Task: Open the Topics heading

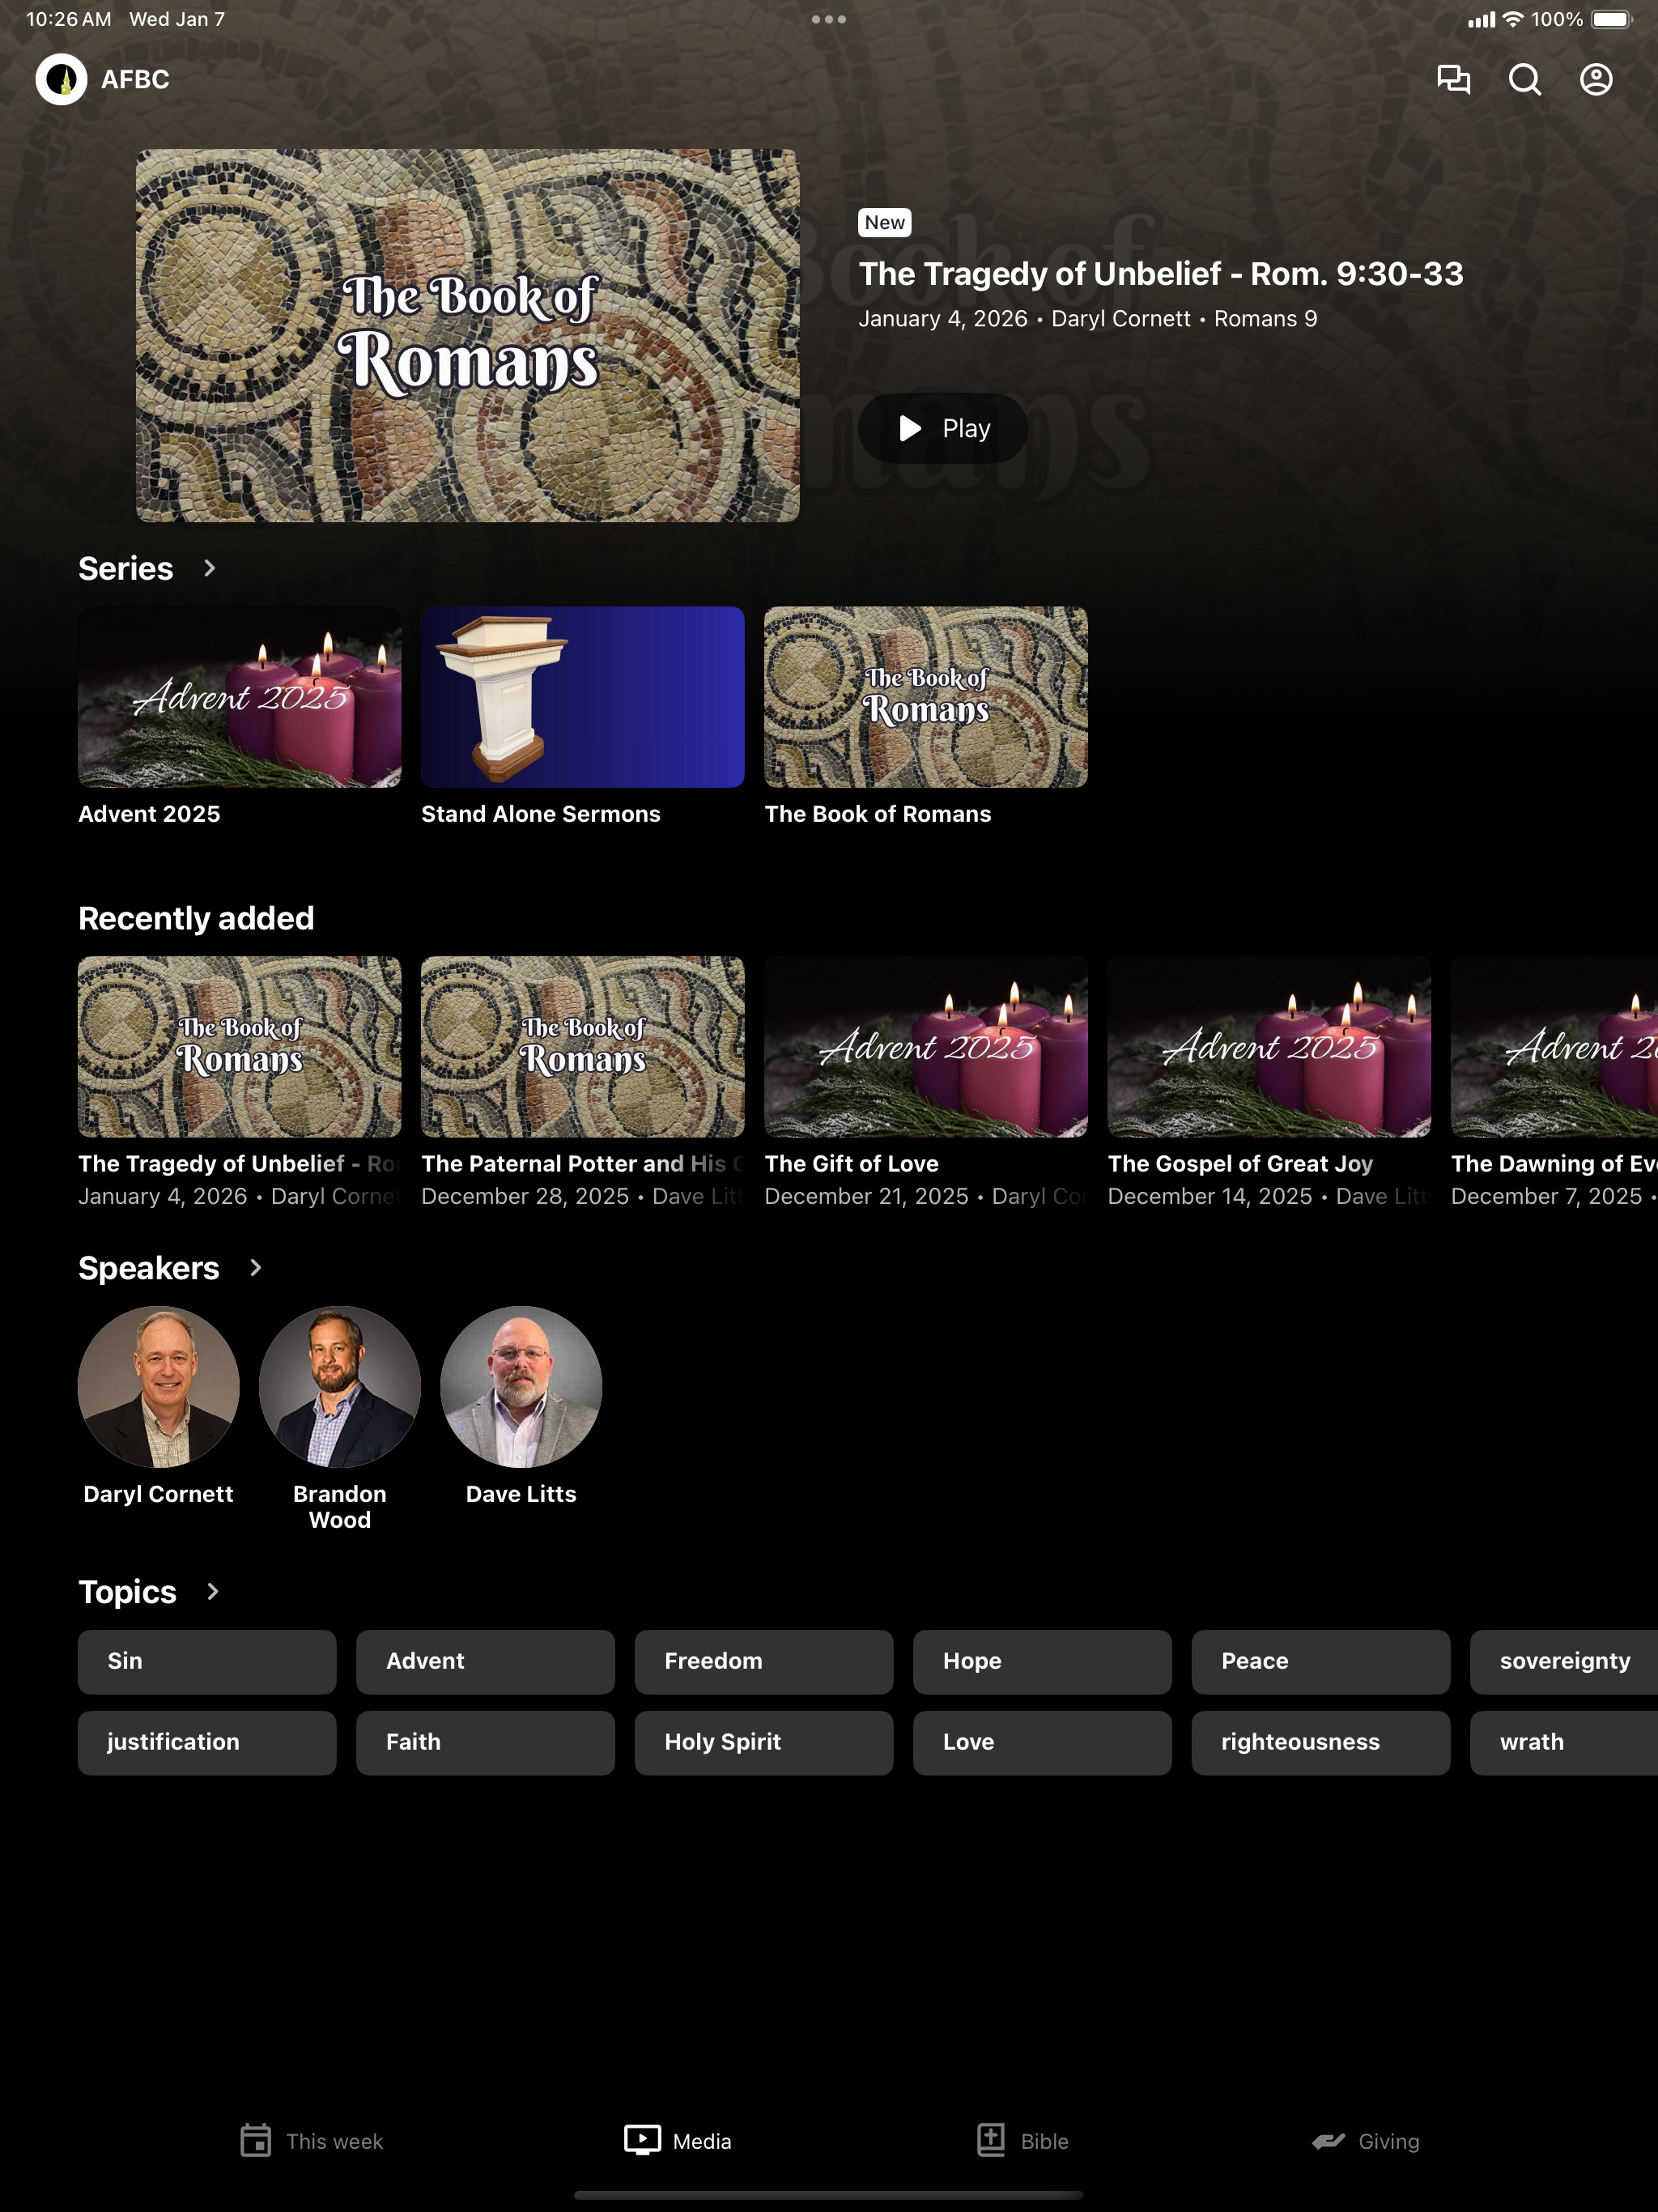Action: click(x=128, y=1592)
